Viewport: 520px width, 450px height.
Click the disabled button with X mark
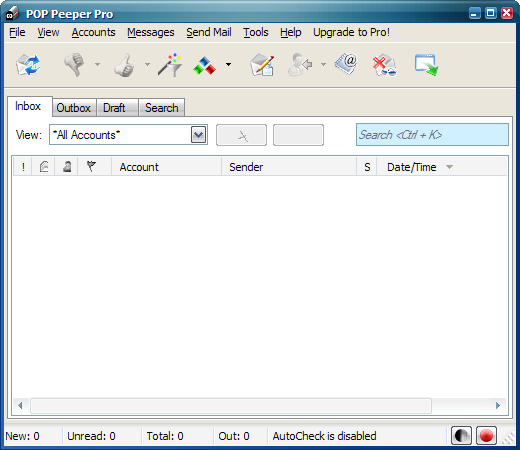241,135
